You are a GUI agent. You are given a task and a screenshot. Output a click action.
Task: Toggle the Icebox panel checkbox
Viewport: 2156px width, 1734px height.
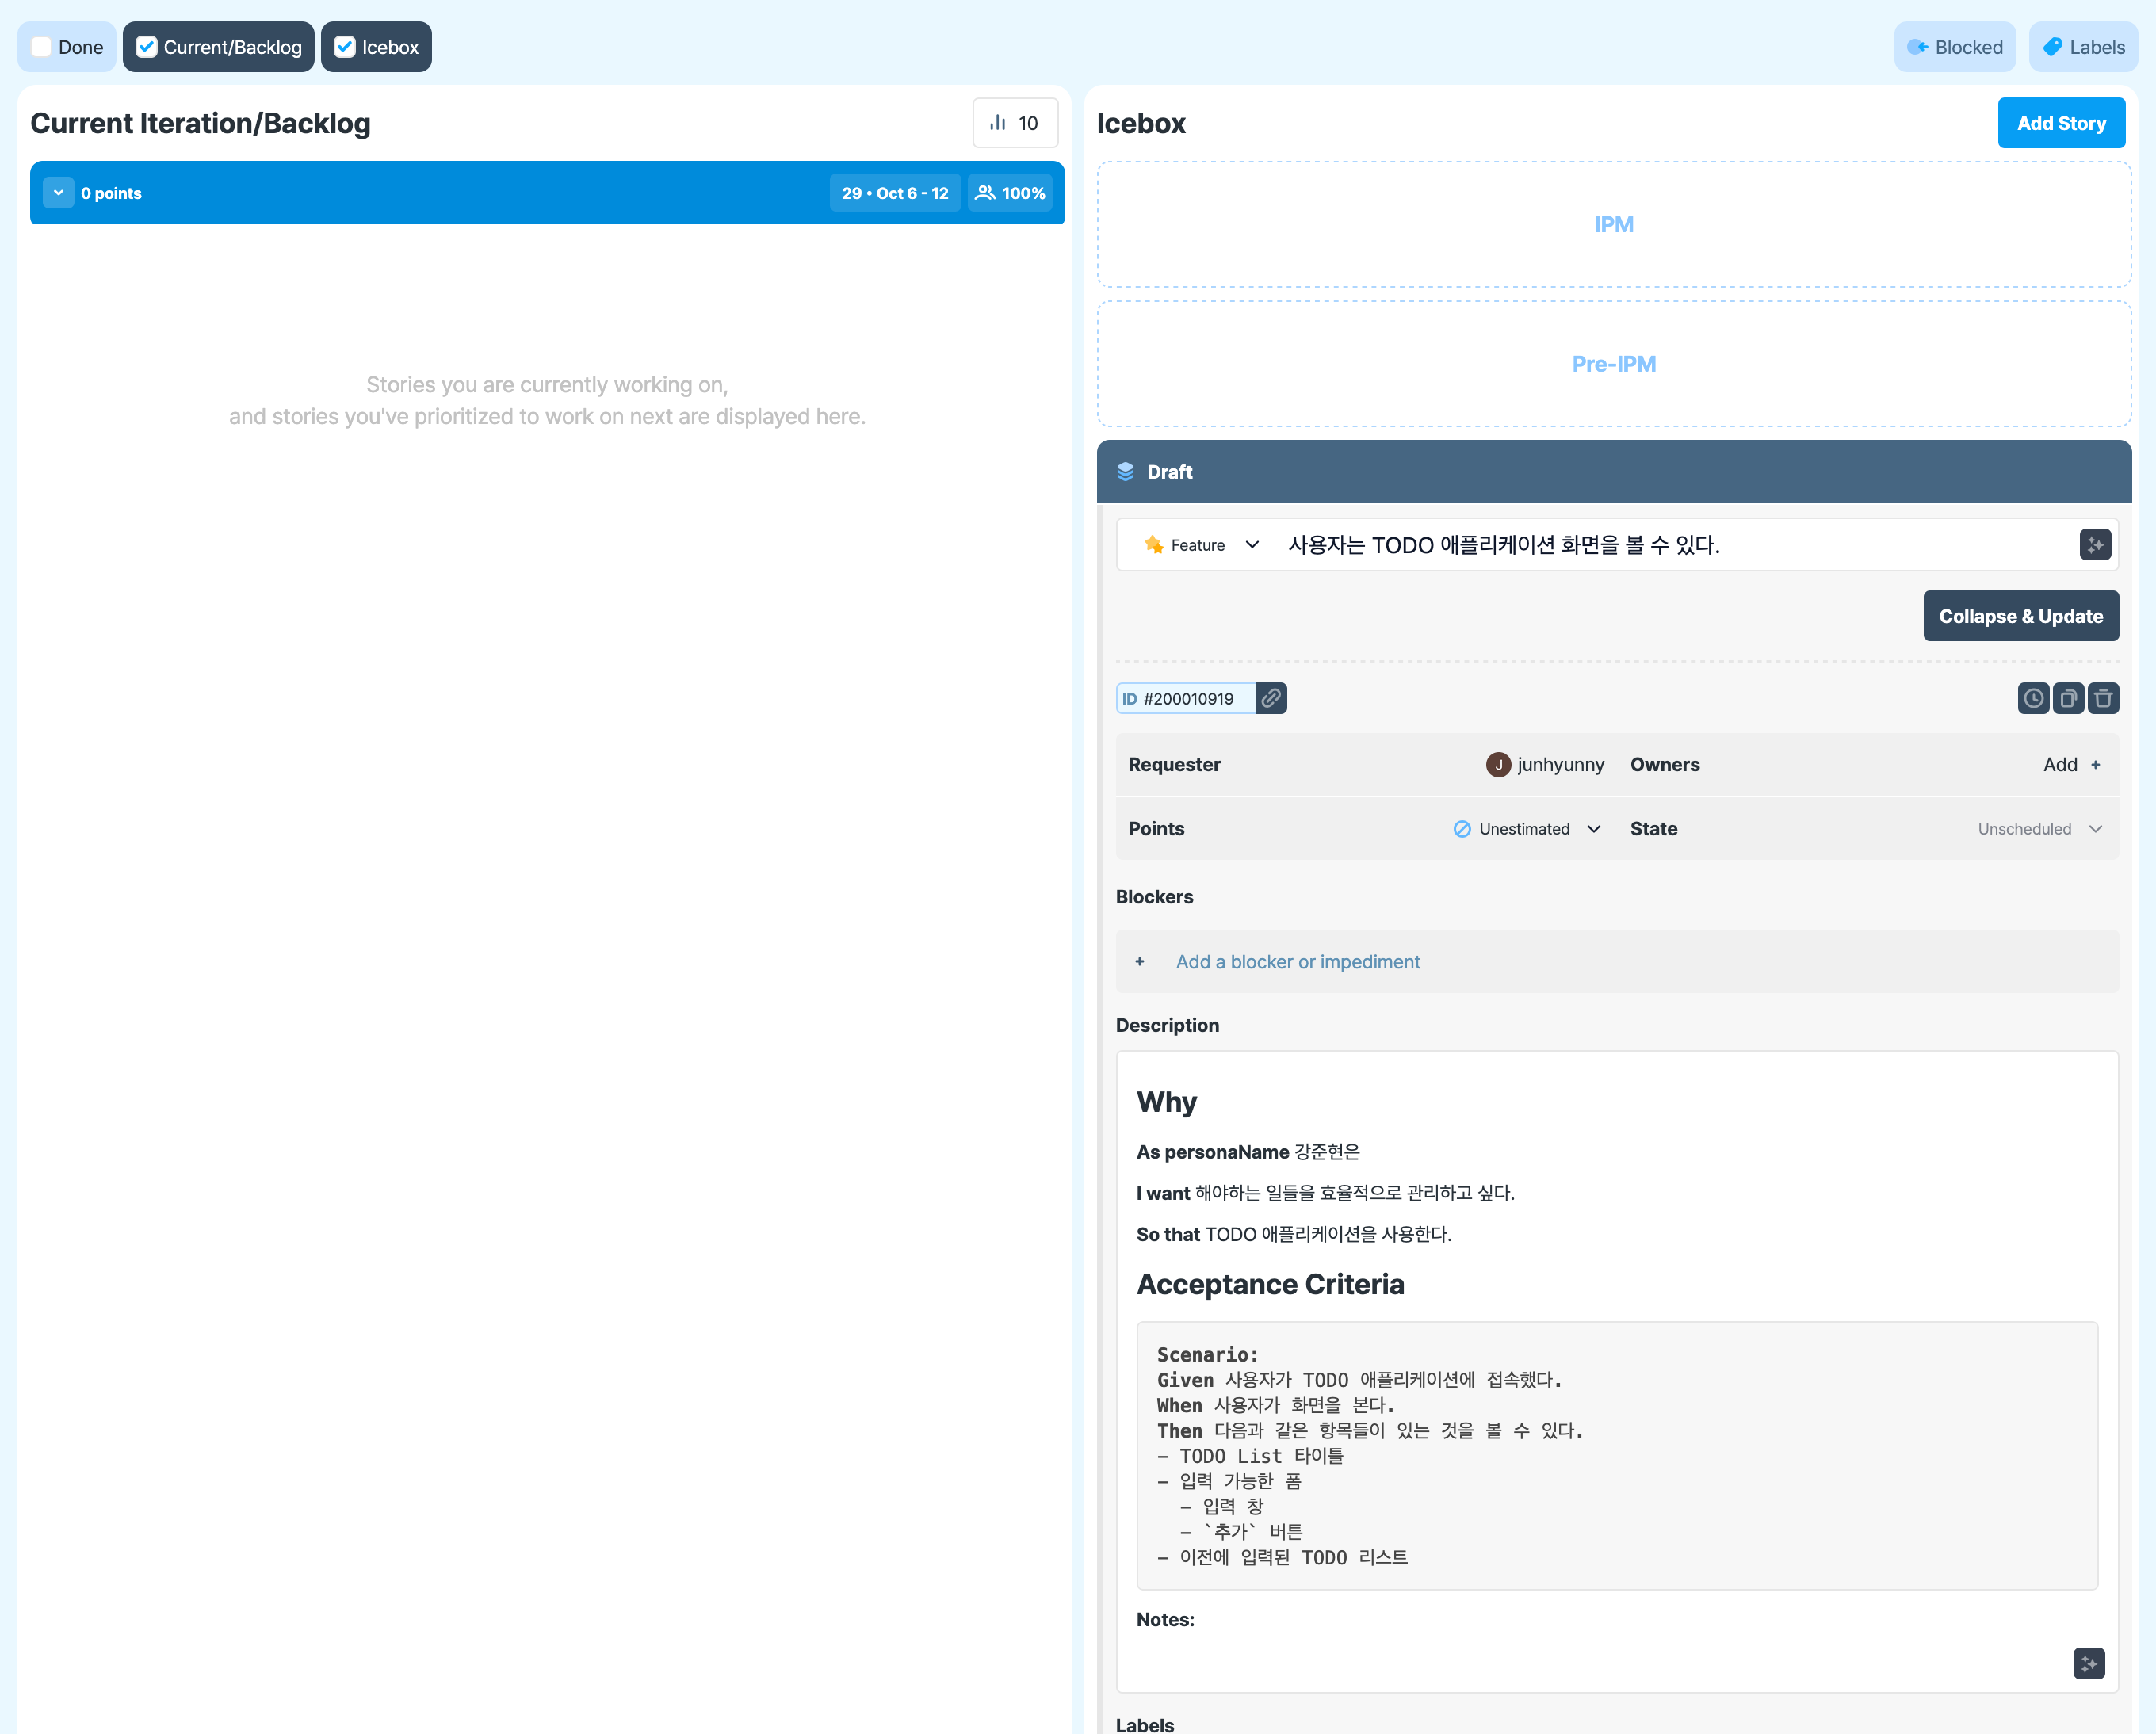click(x=345, y=47)
